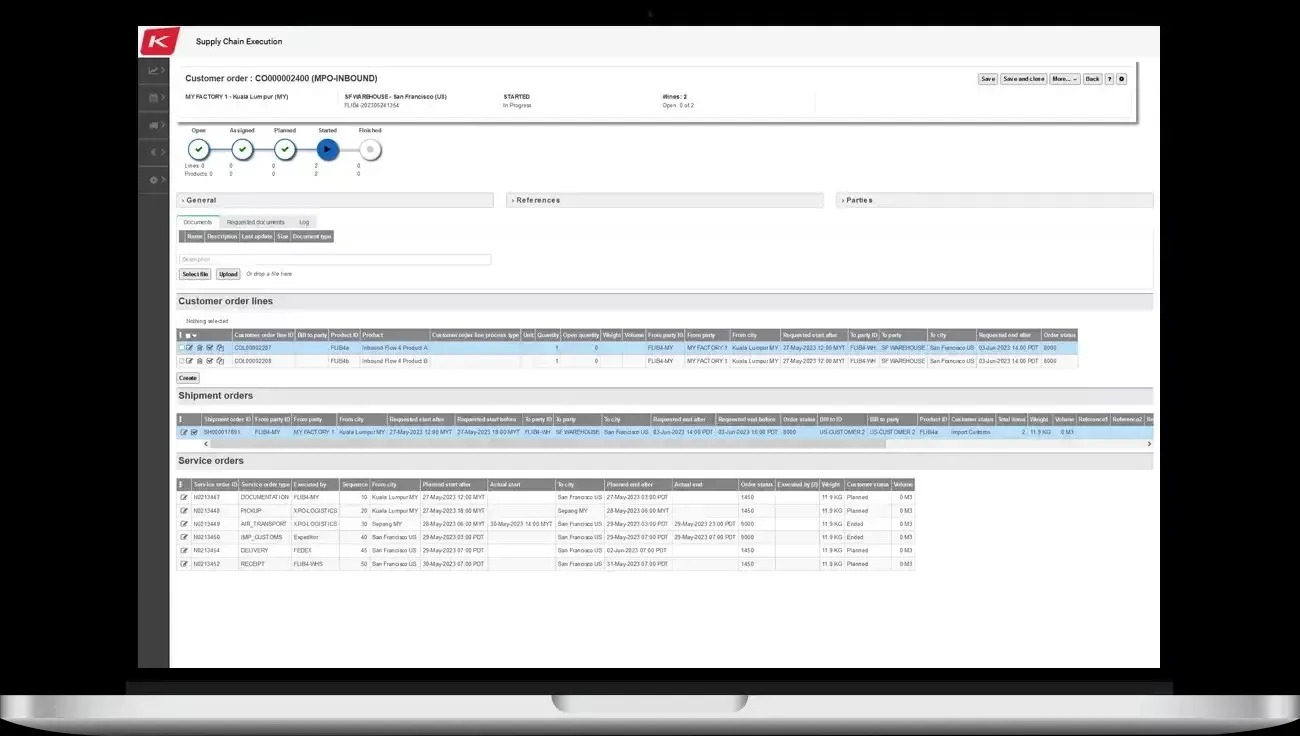Switch to the Documents tab
Viewport: 1300px width, 736px height.
coord(198,222)
